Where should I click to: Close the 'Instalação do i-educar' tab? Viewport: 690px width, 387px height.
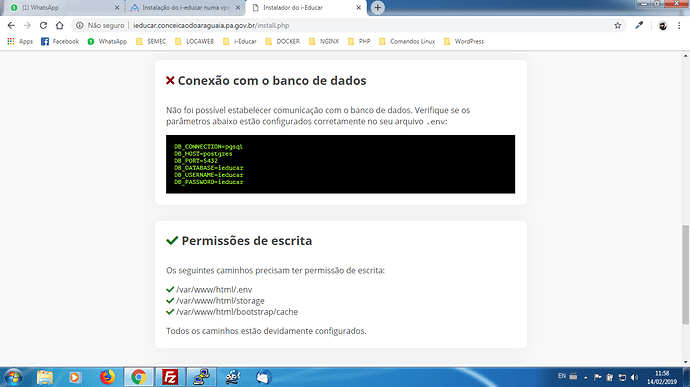[x=238, y=7]
